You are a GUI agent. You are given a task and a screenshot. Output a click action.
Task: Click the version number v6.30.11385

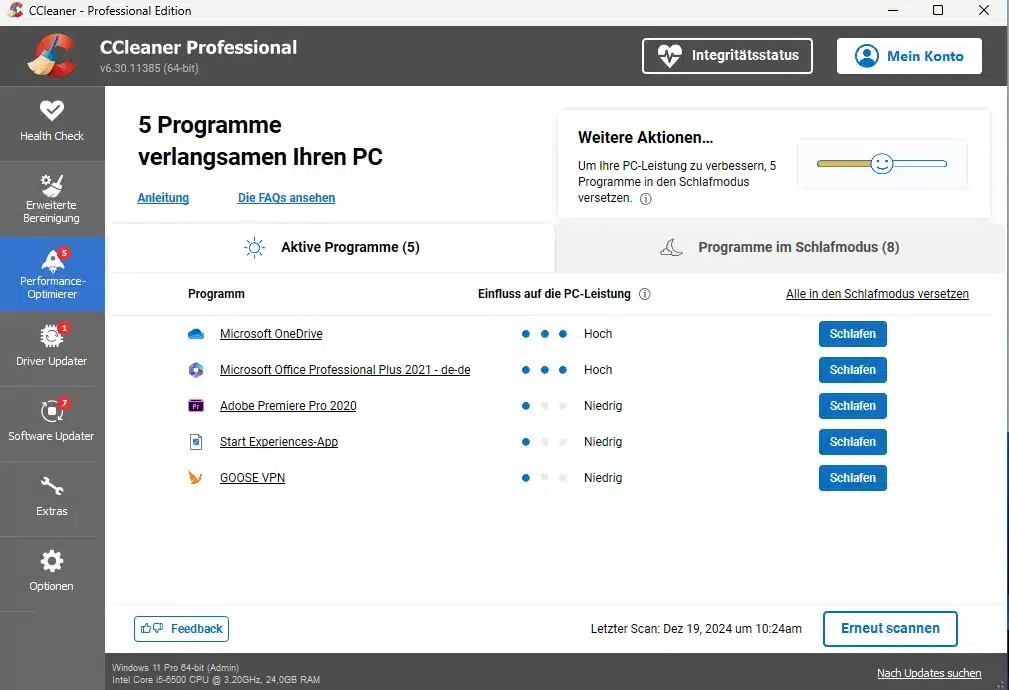coord(149,68)
